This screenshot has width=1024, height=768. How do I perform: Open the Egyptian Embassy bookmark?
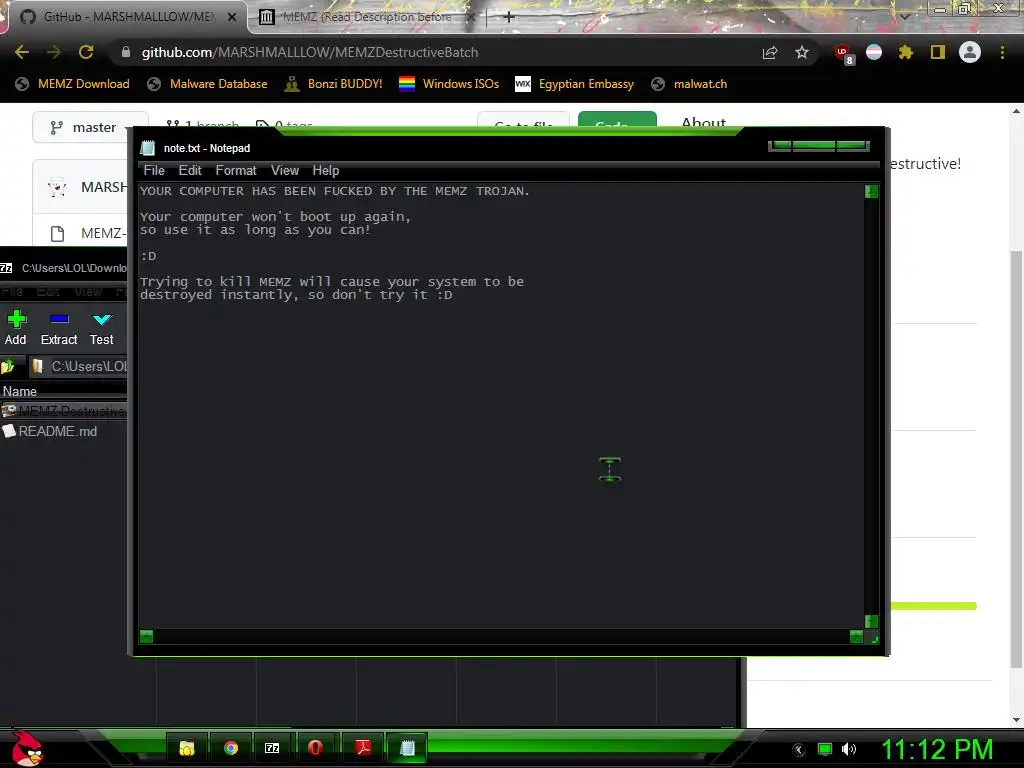click(x=575, y=84)
